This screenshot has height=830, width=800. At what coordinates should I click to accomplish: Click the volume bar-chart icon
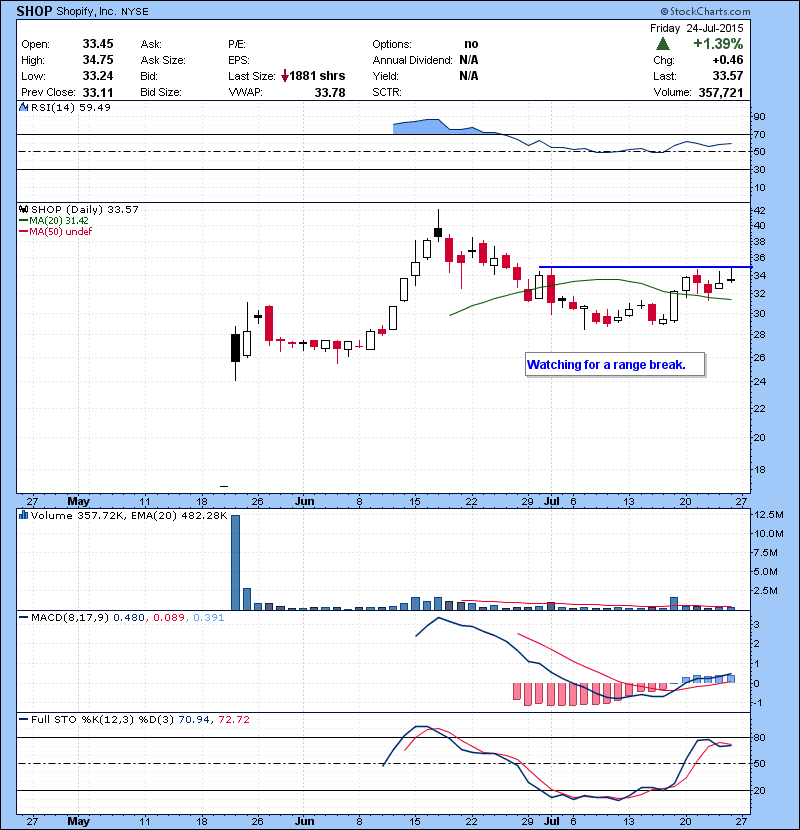(x=23, y=515)
